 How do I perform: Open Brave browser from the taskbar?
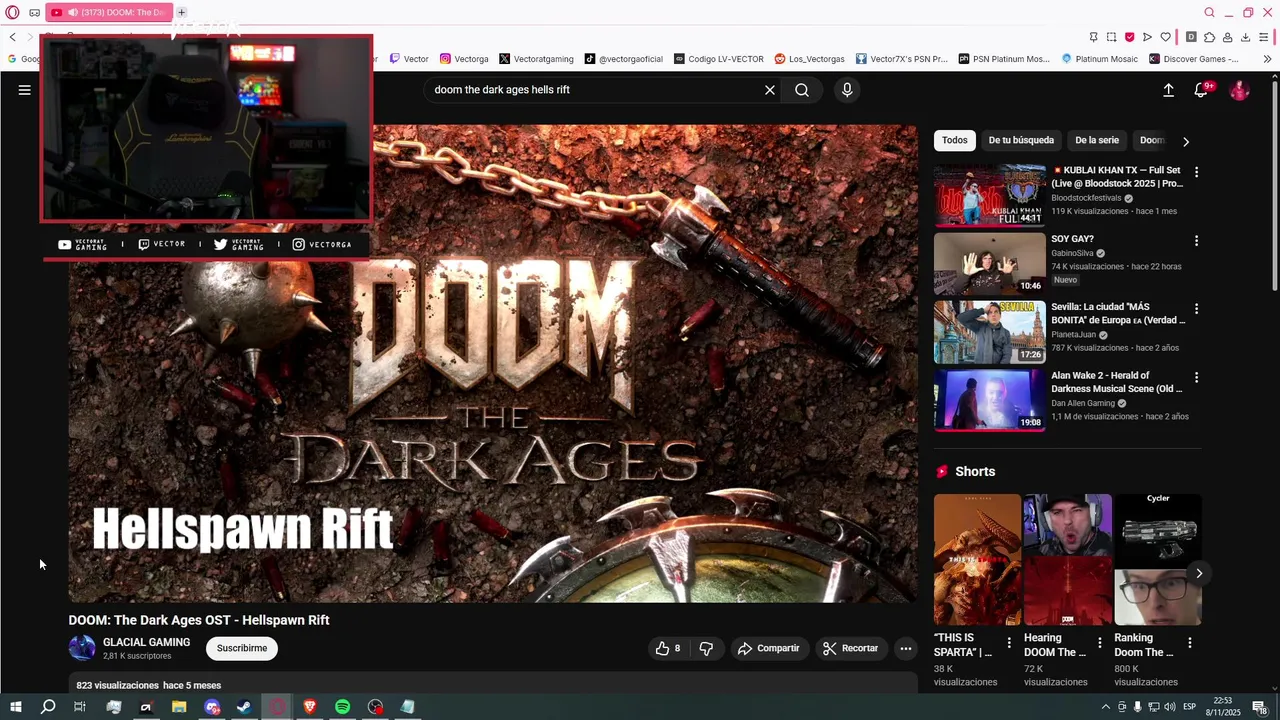coord(309,707)
